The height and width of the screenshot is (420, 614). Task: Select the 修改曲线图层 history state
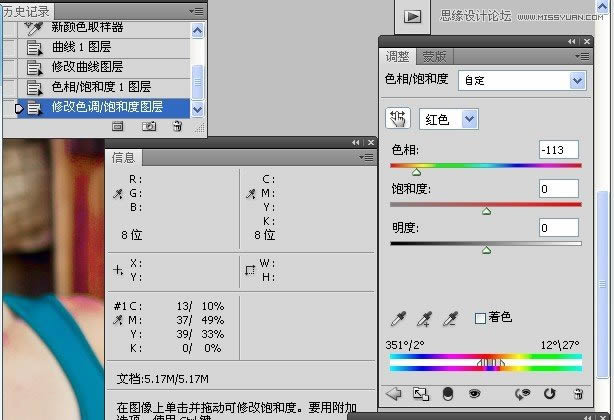87,67
